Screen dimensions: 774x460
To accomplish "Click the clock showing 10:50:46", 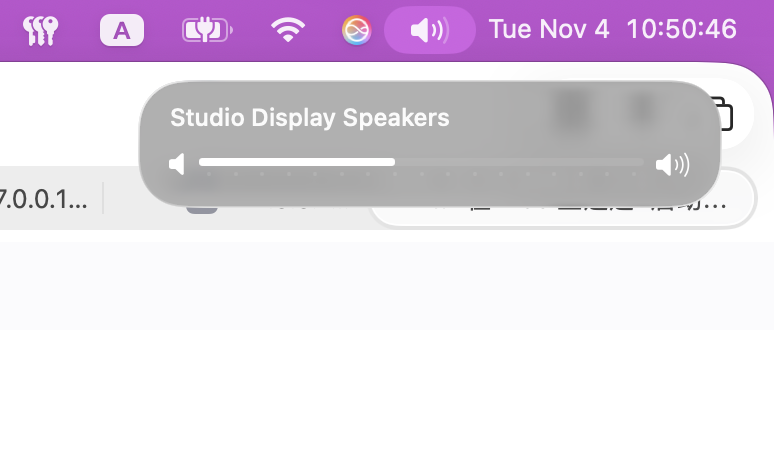I will tap(682, 29).
